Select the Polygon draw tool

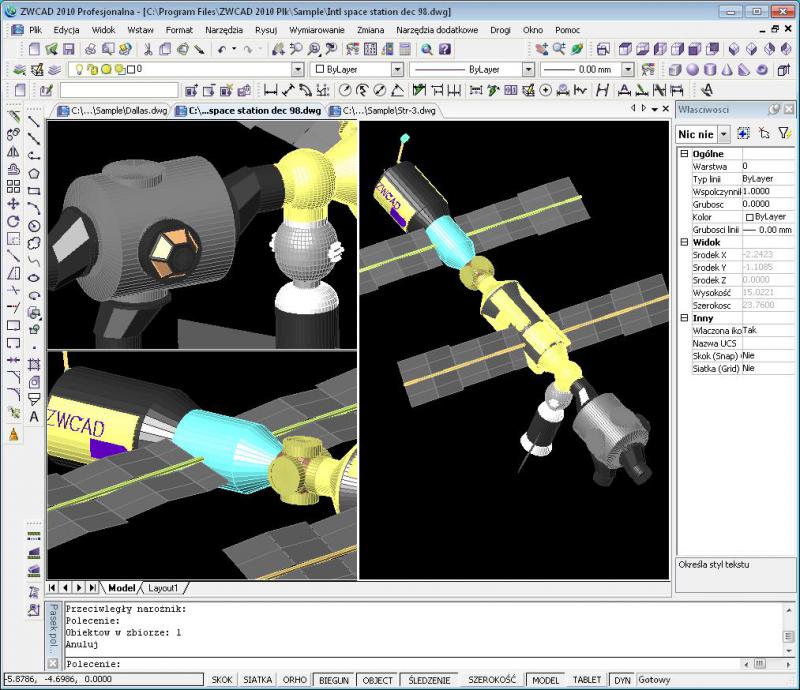point(34,174)
